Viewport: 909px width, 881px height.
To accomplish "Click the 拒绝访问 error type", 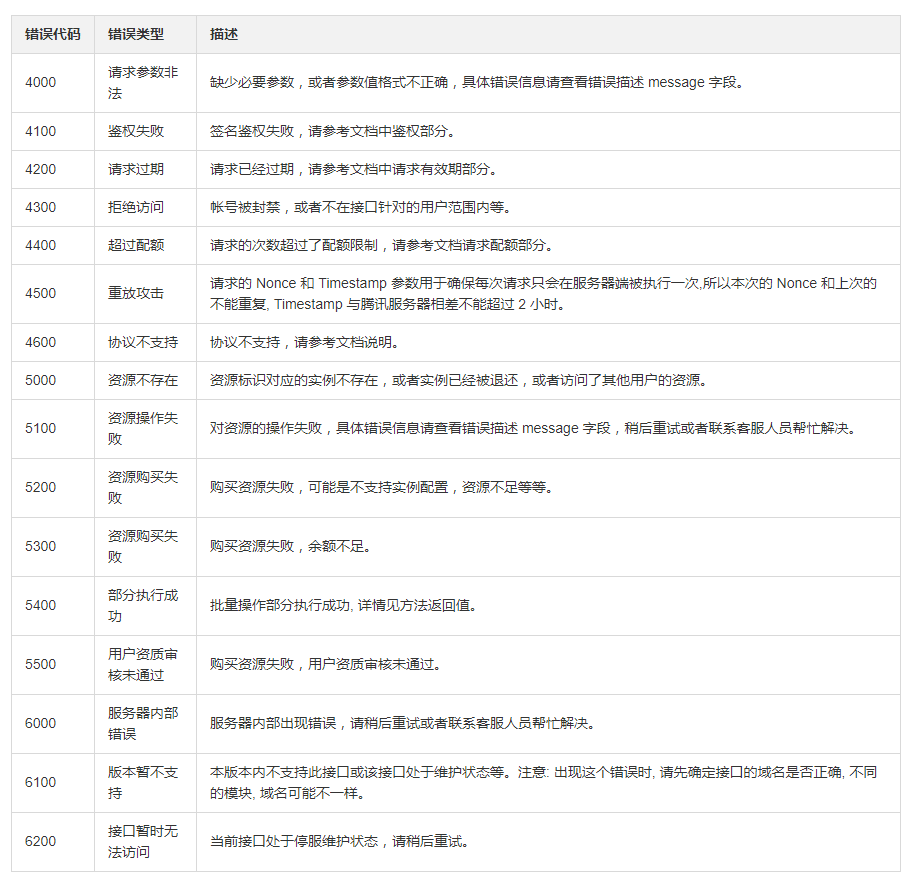I will pyautogui.click(x=136, y=207).
